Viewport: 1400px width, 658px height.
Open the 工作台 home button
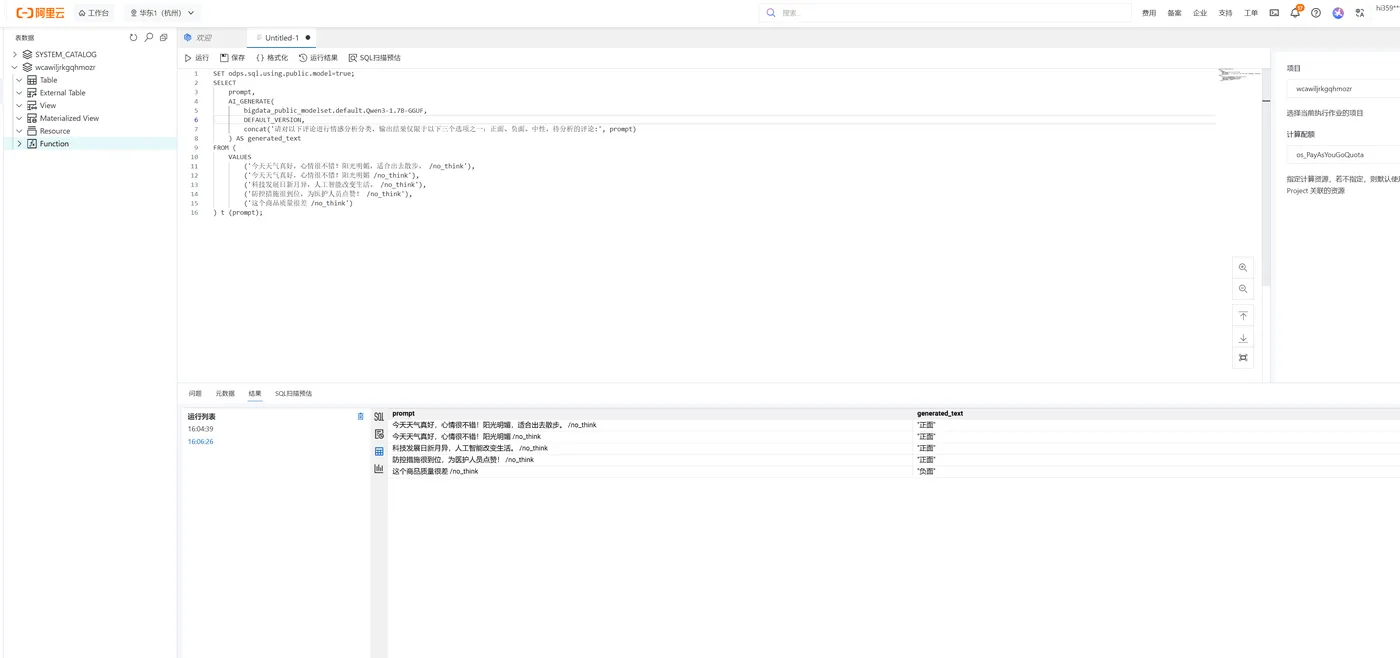(x=94, y=13)
